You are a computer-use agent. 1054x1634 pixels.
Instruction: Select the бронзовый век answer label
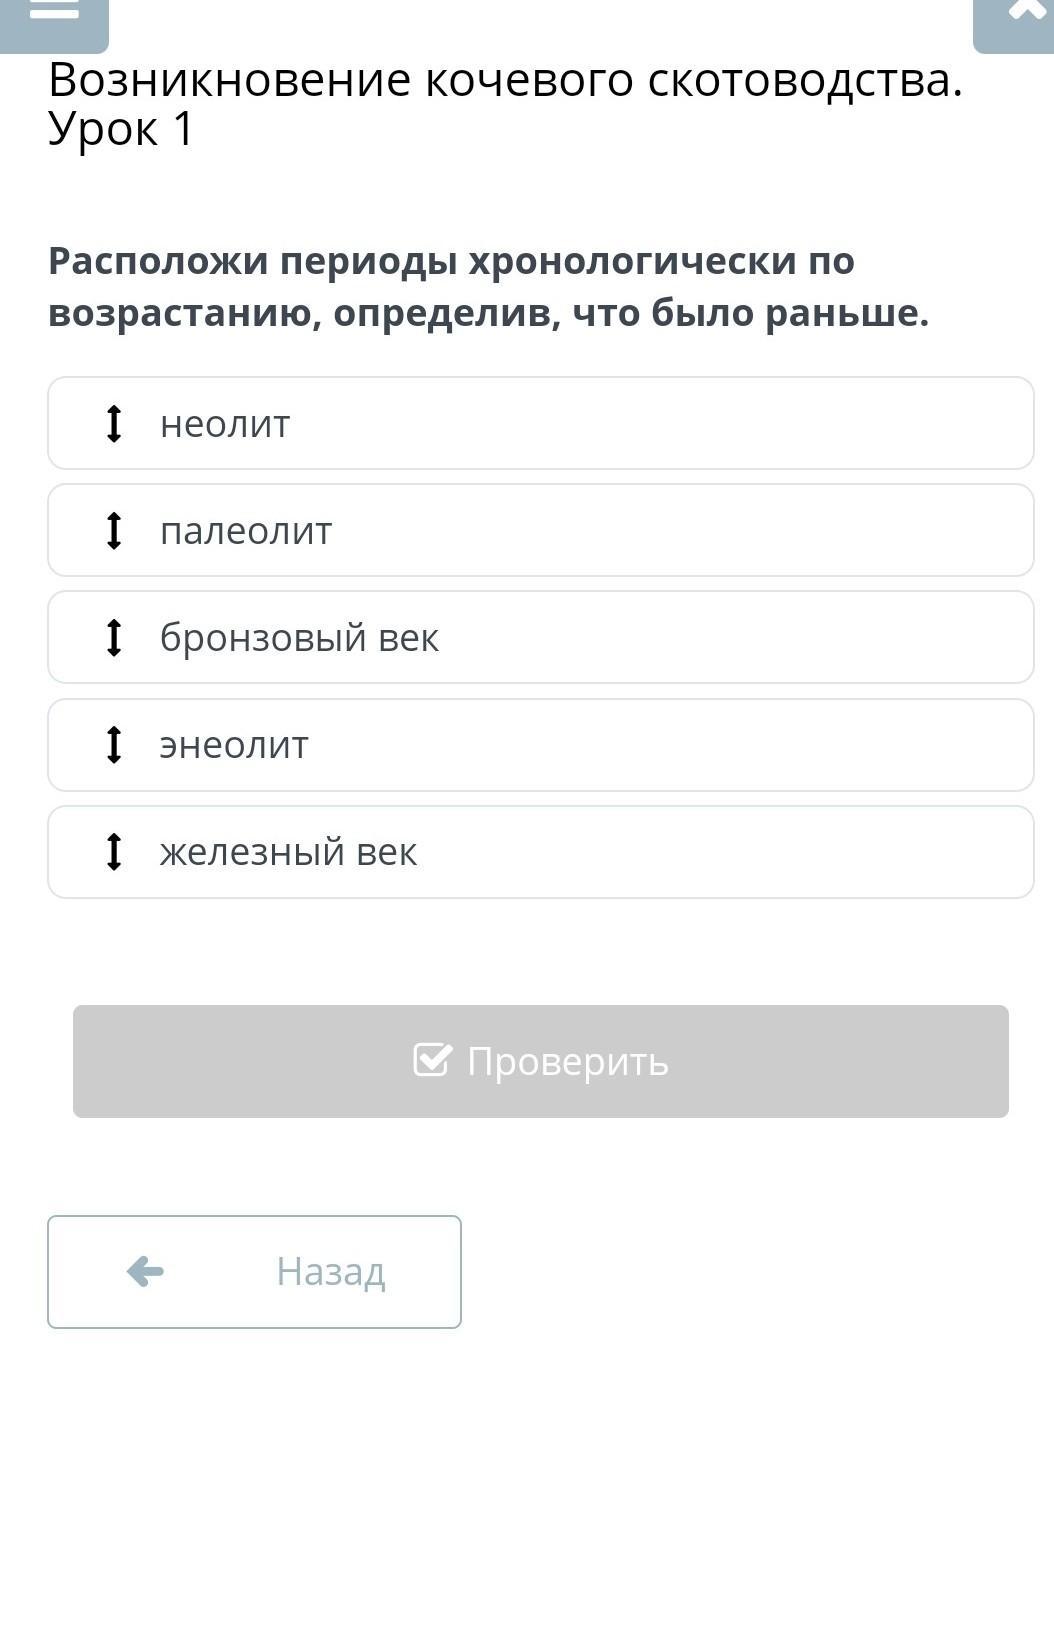coord(299,638)
